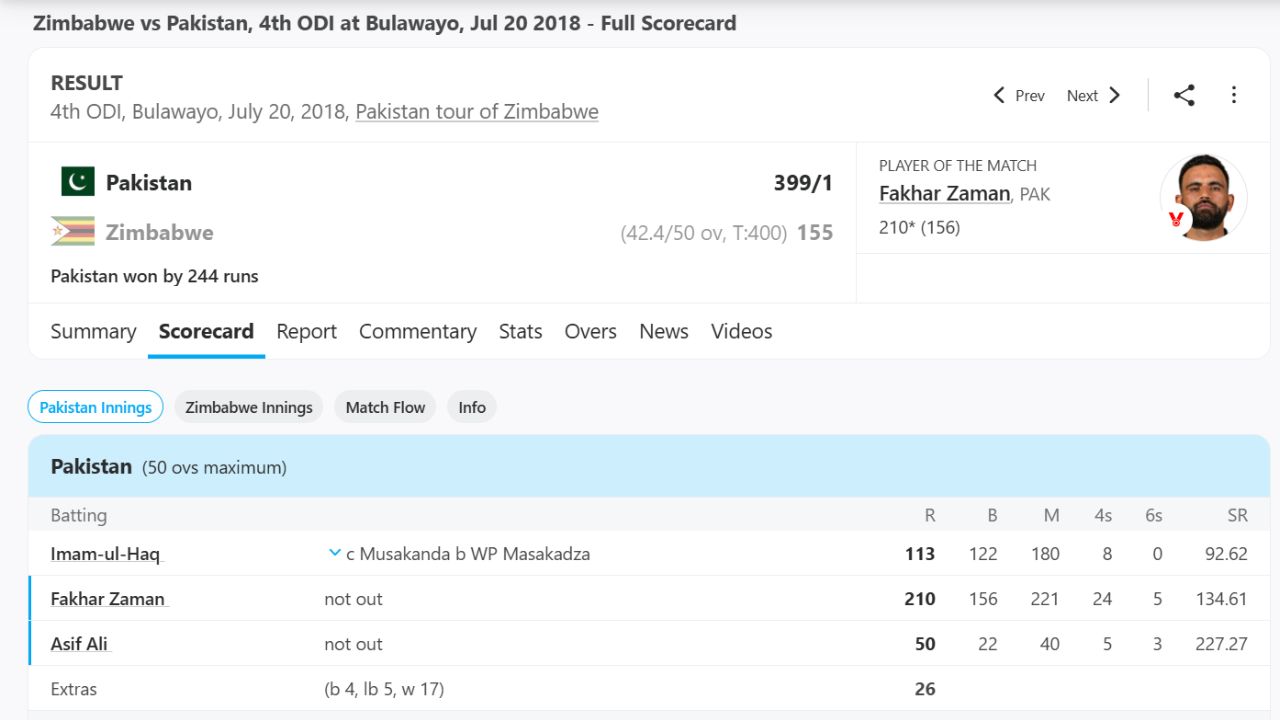The image size is (1280, 720).
Task: Open Asif Ali's player profile
Action: tap(79, 644)
